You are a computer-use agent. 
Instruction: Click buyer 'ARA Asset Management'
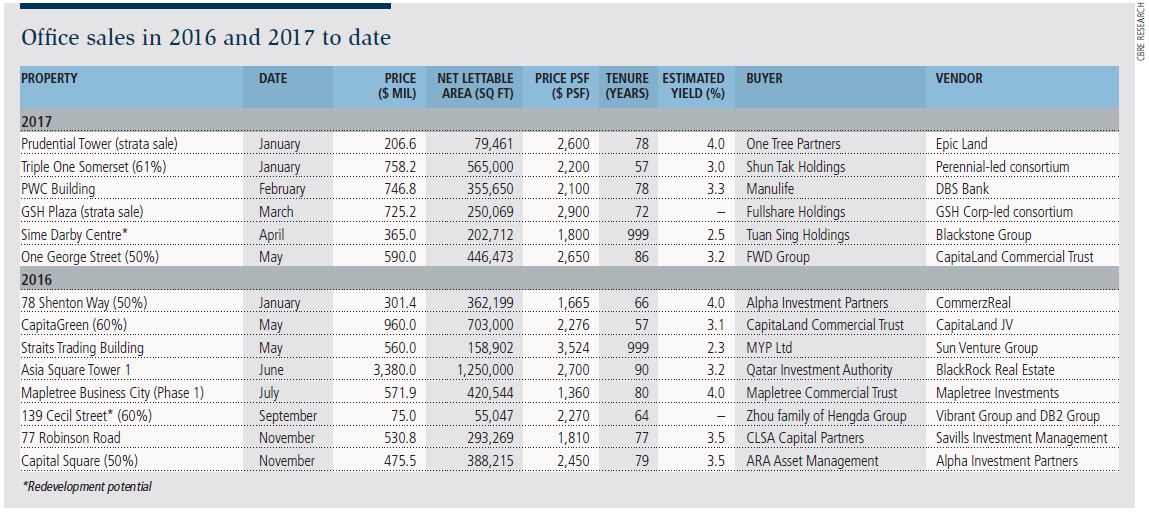tap(812, 461)
